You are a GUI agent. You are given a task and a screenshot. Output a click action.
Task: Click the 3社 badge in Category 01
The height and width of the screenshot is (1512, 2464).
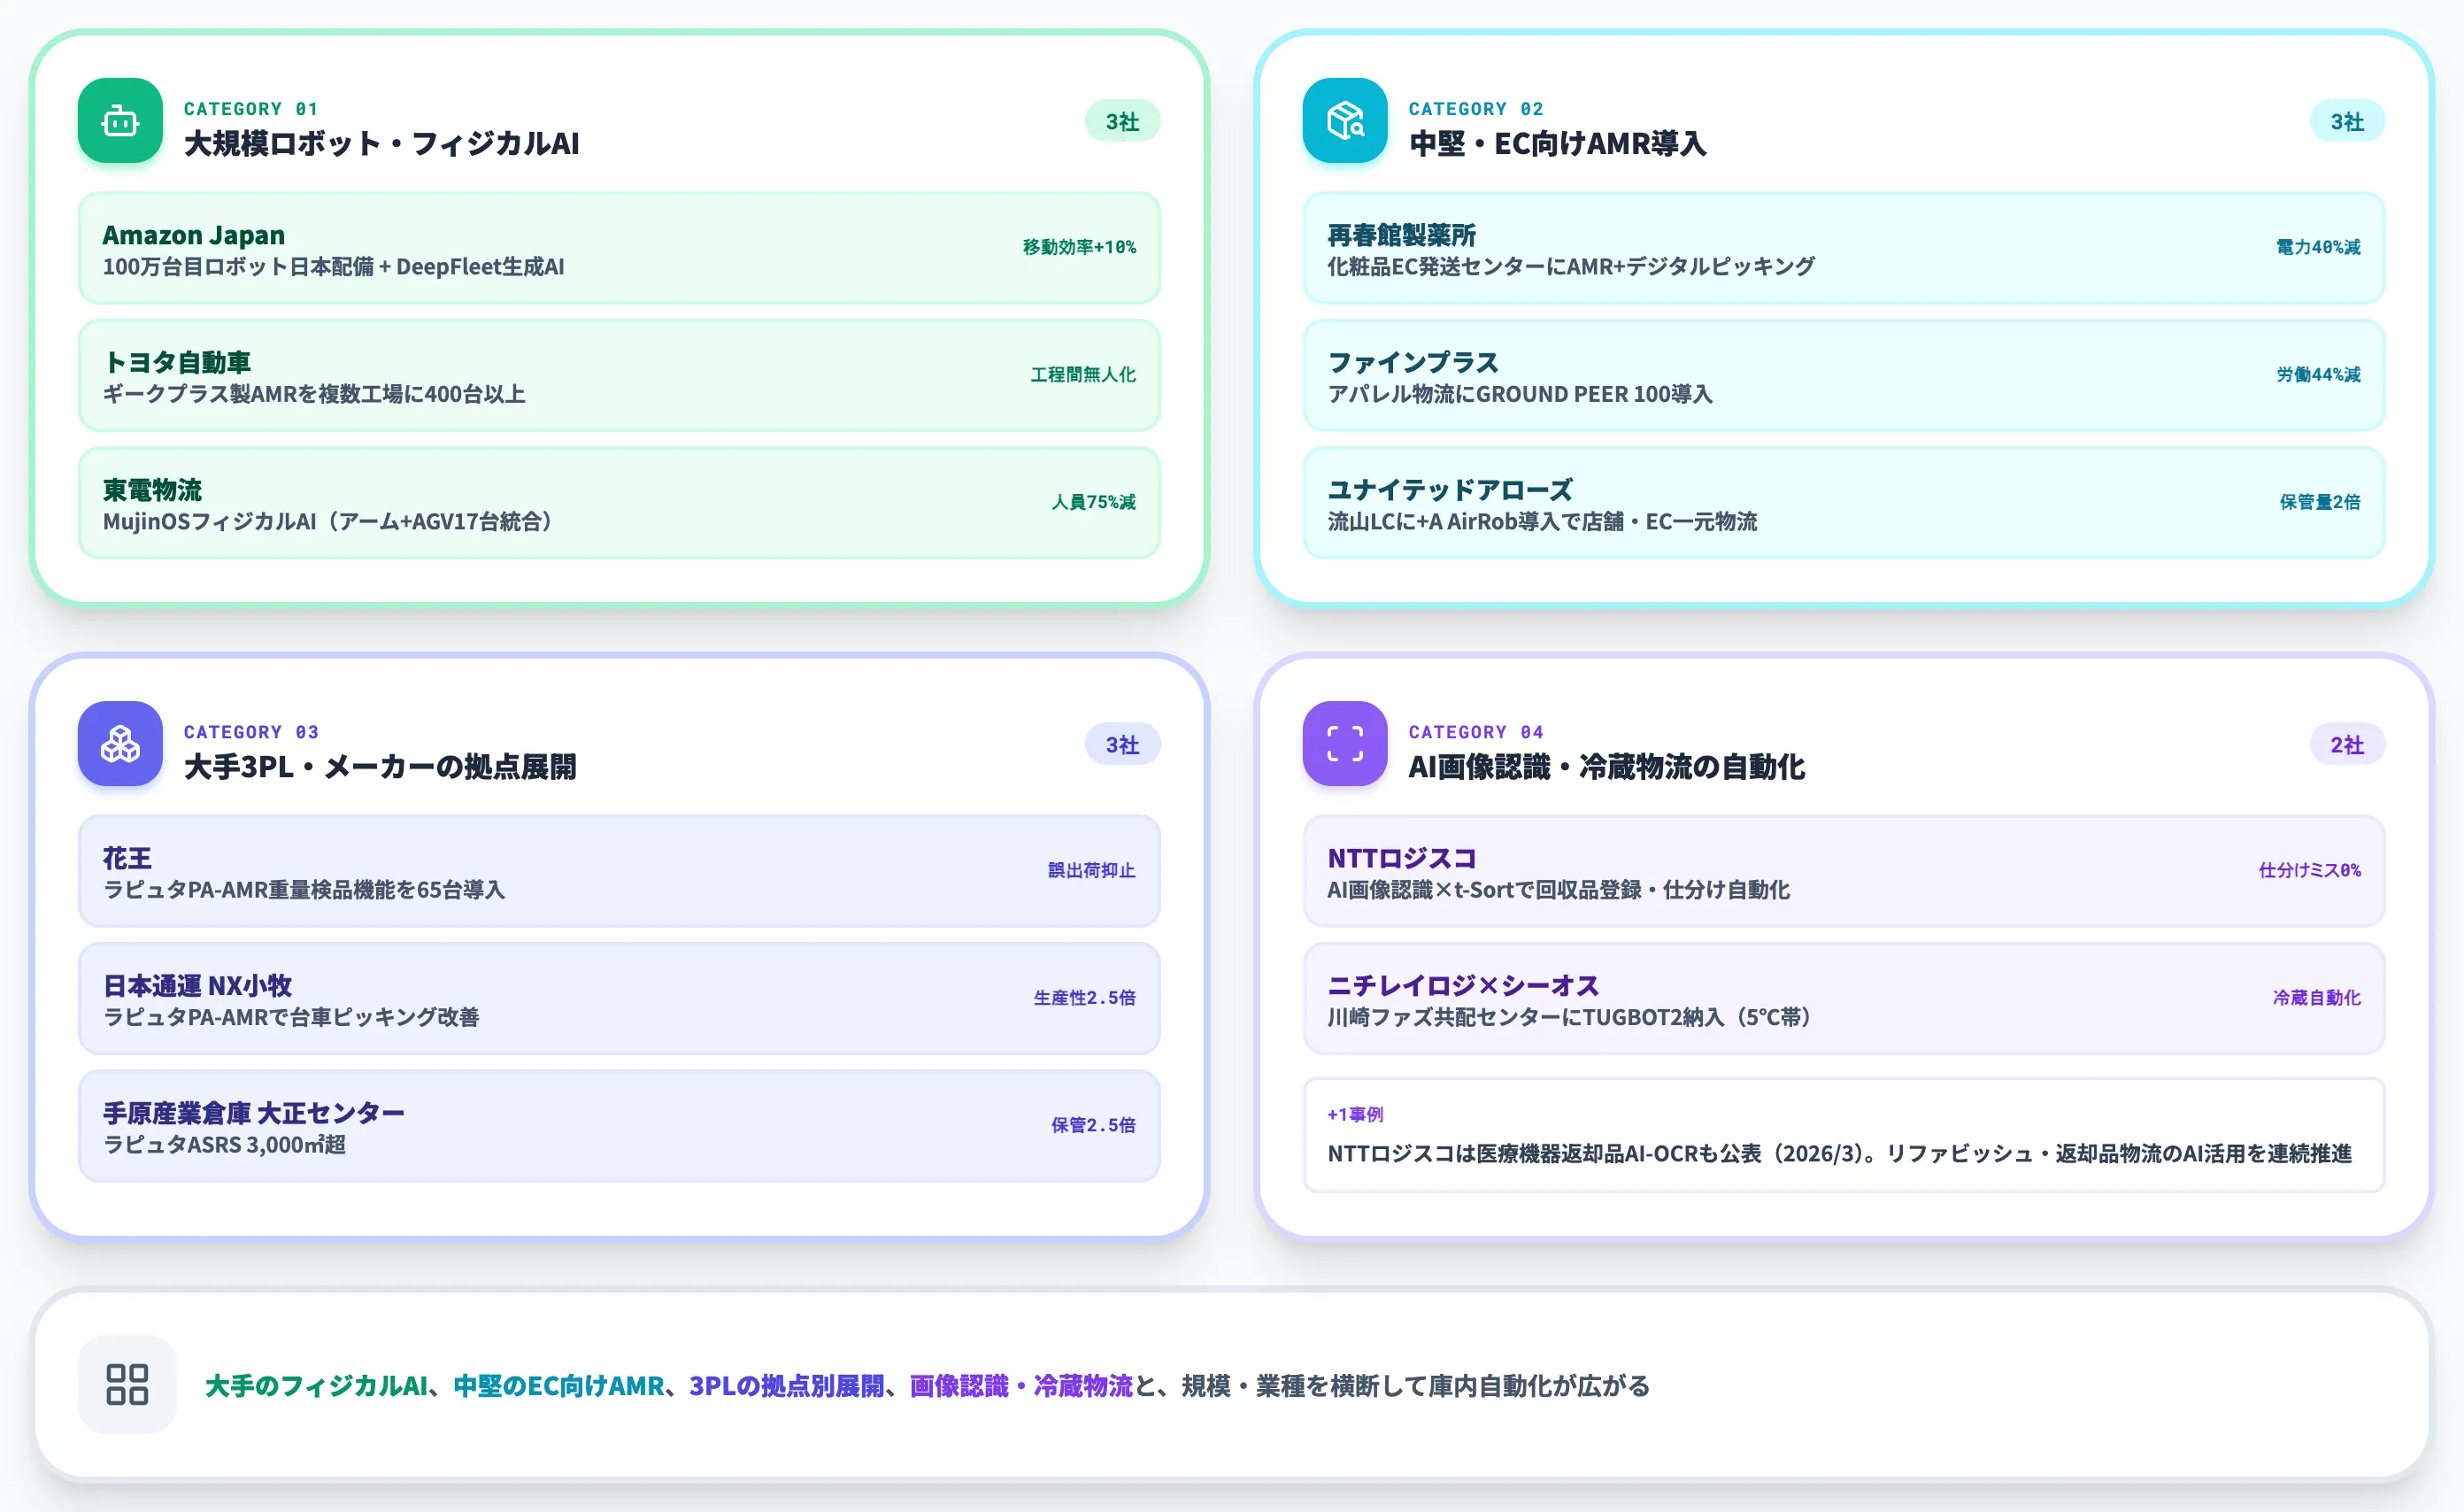tap(1122, 121)
